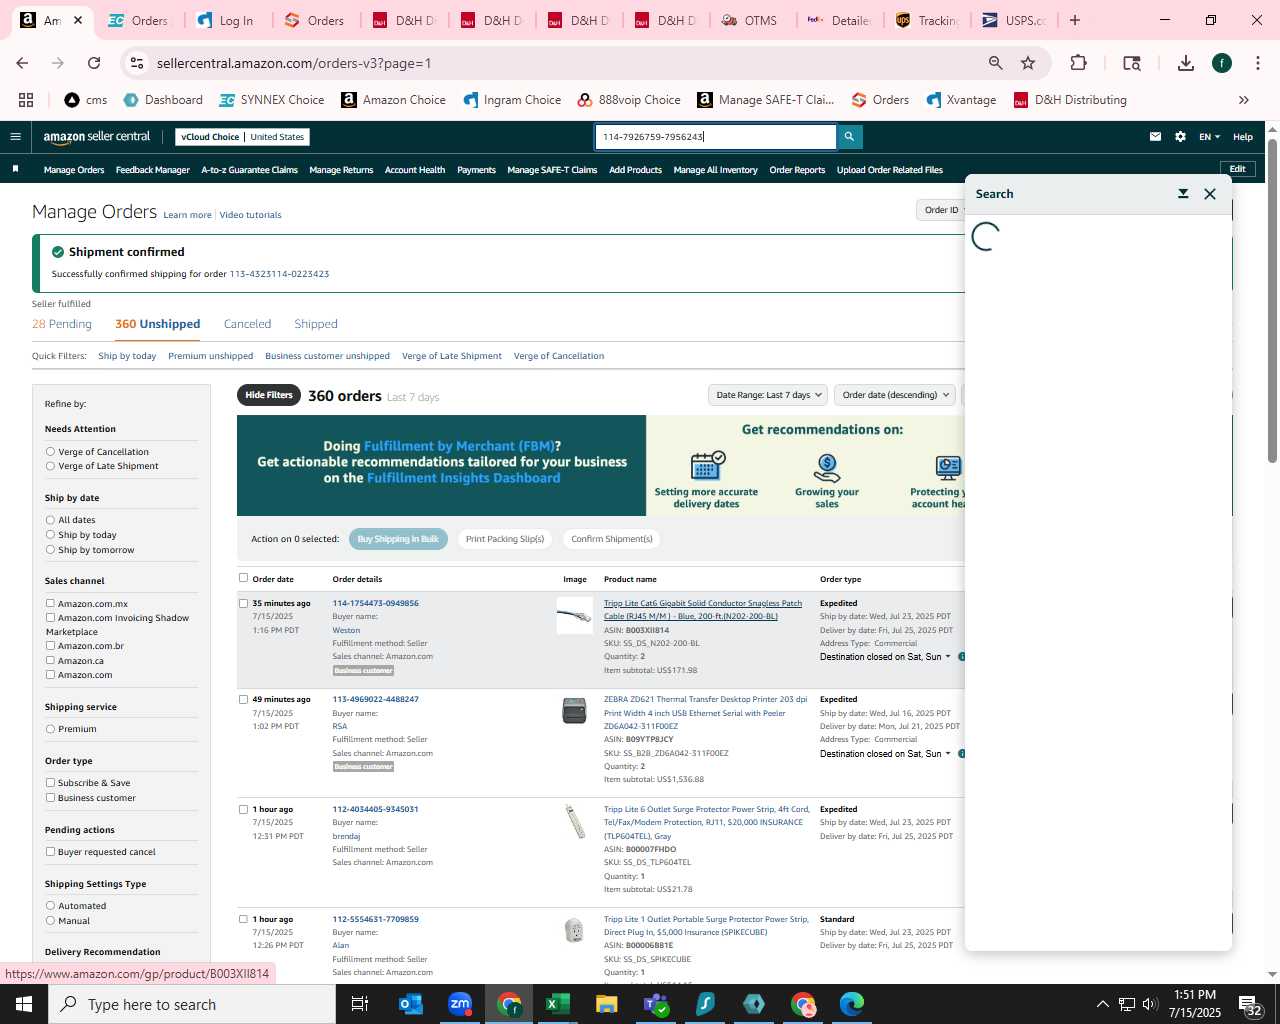1280x1024 pixels.
Task: Switch to the Canceled orders tab
Action: click(247, 324)
